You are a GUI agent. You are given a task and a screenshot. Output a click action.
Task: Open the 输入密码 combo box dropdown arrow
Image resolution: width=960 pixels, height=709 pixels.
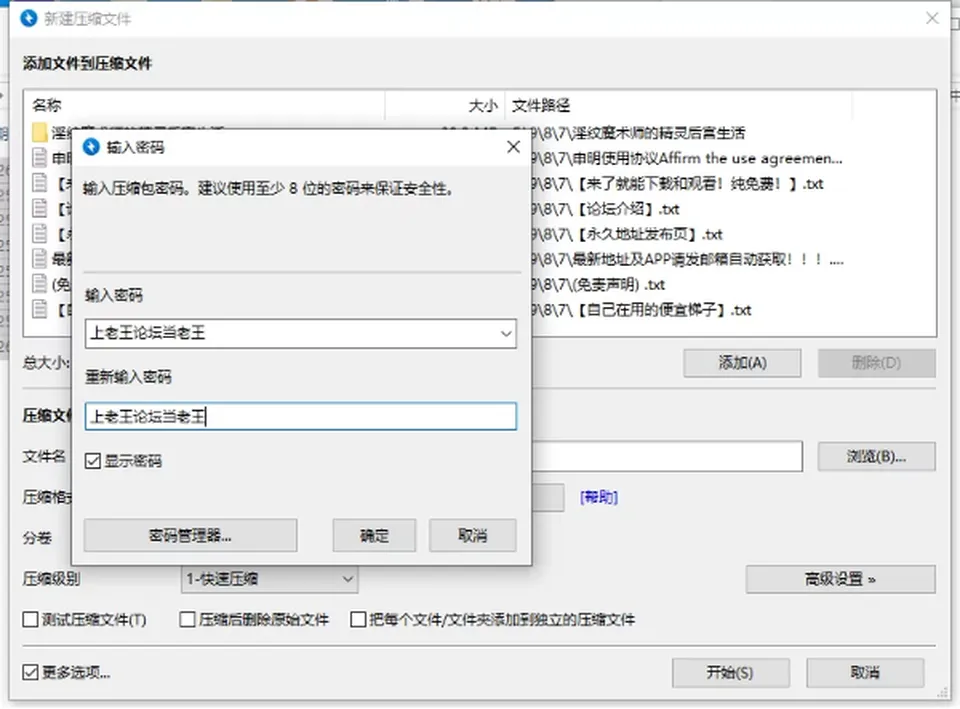[506, 334]
